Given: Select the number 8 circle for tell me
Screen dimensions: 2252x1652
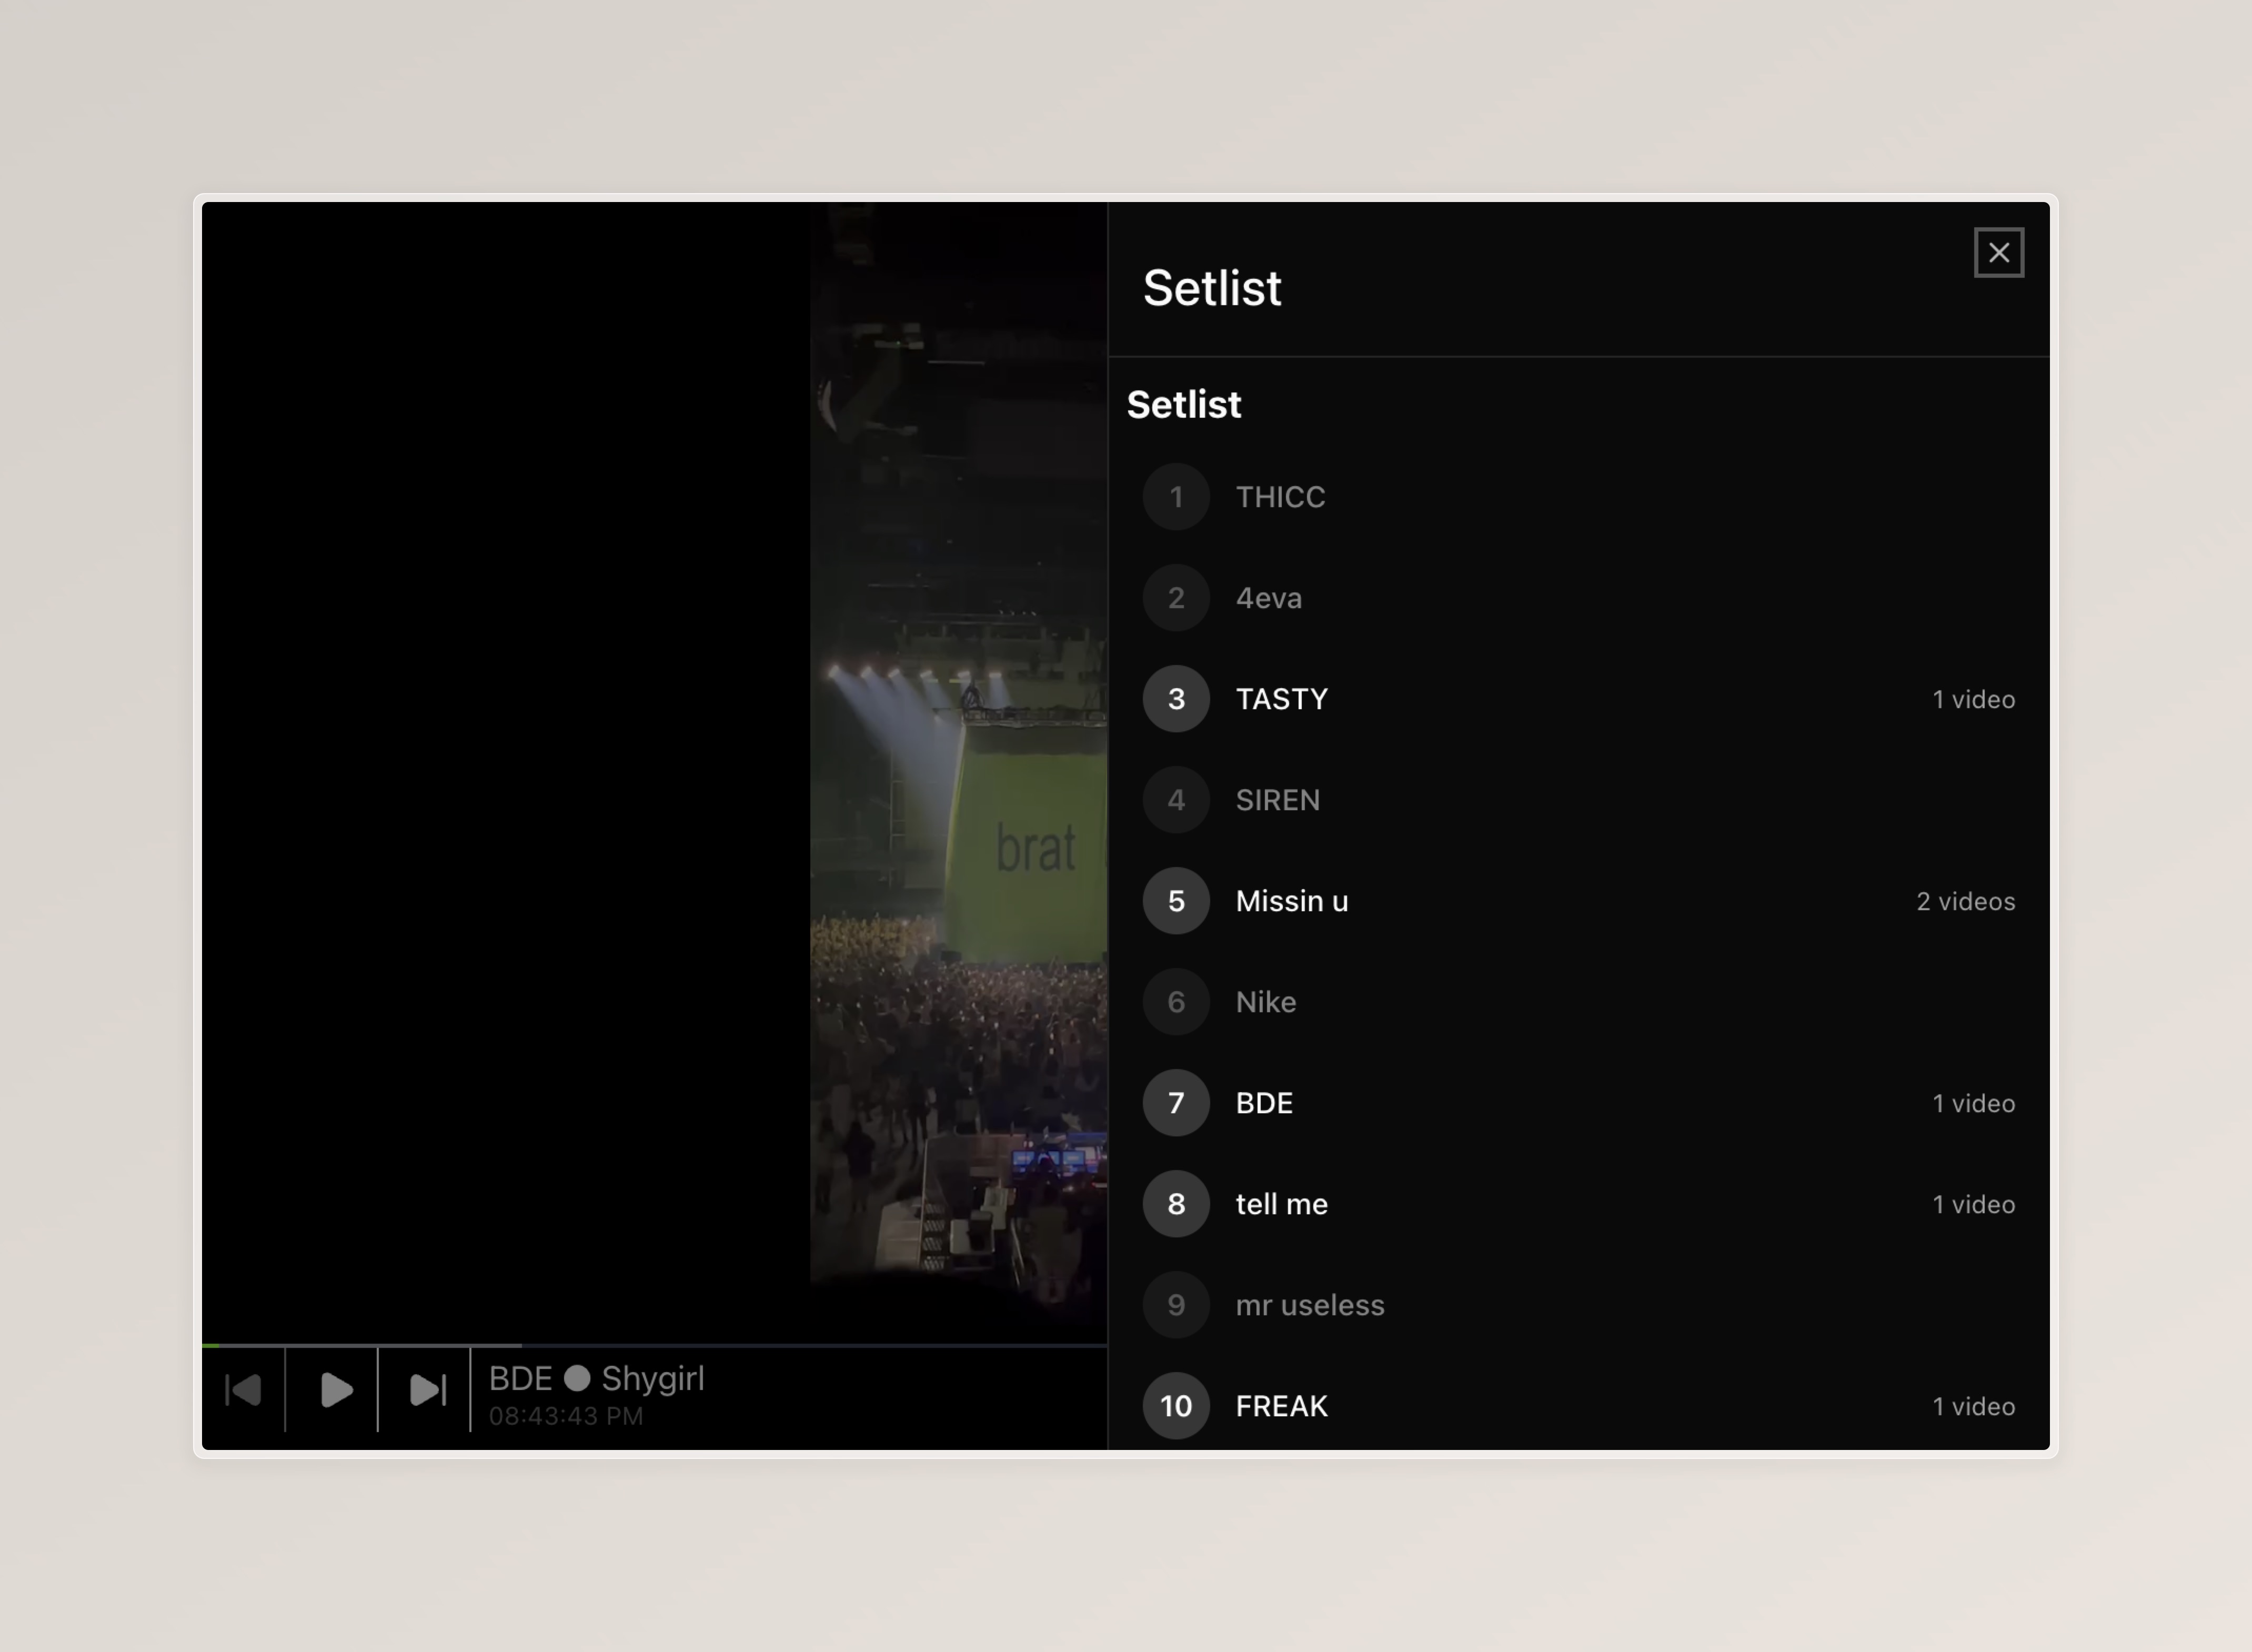Looking at the screenshot, I should pos(1175,1204).
